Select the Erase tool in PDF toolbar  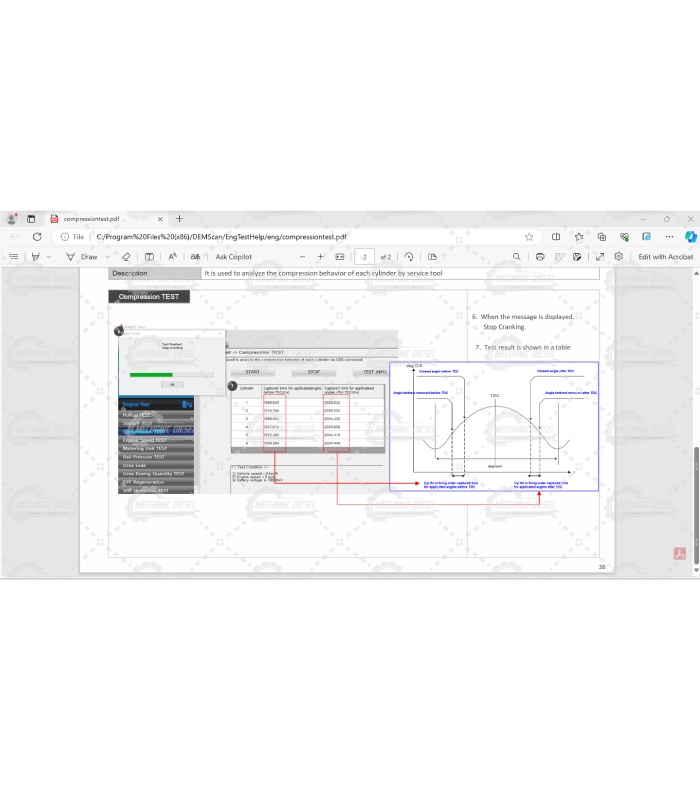tap(126, 257)
